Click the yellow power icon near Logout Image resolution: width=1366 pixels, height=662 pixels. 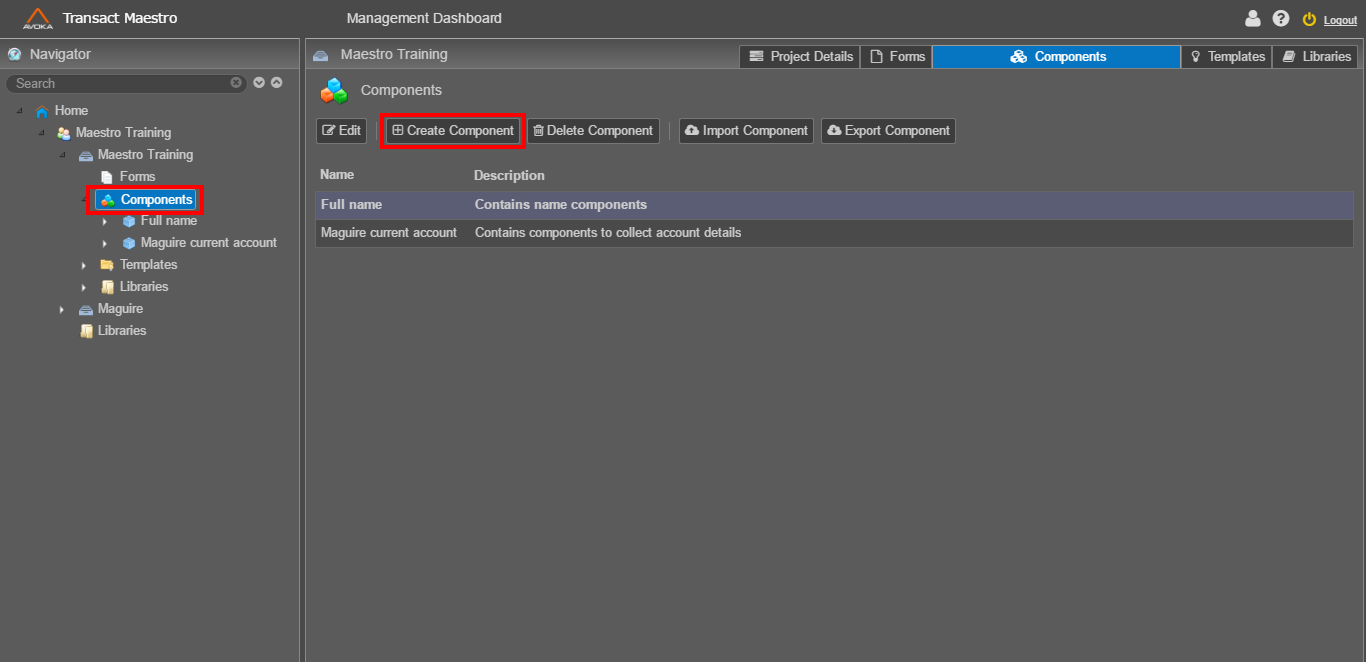point(1309,18)
